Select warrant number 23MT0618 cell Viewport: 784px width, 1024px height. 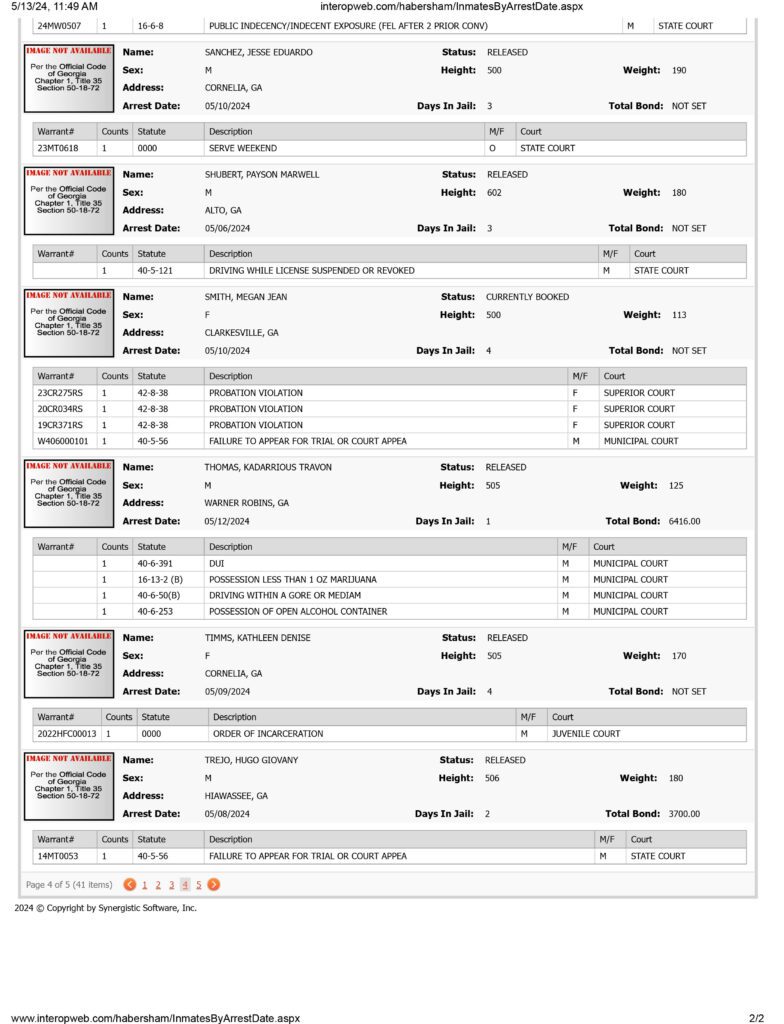65,148
